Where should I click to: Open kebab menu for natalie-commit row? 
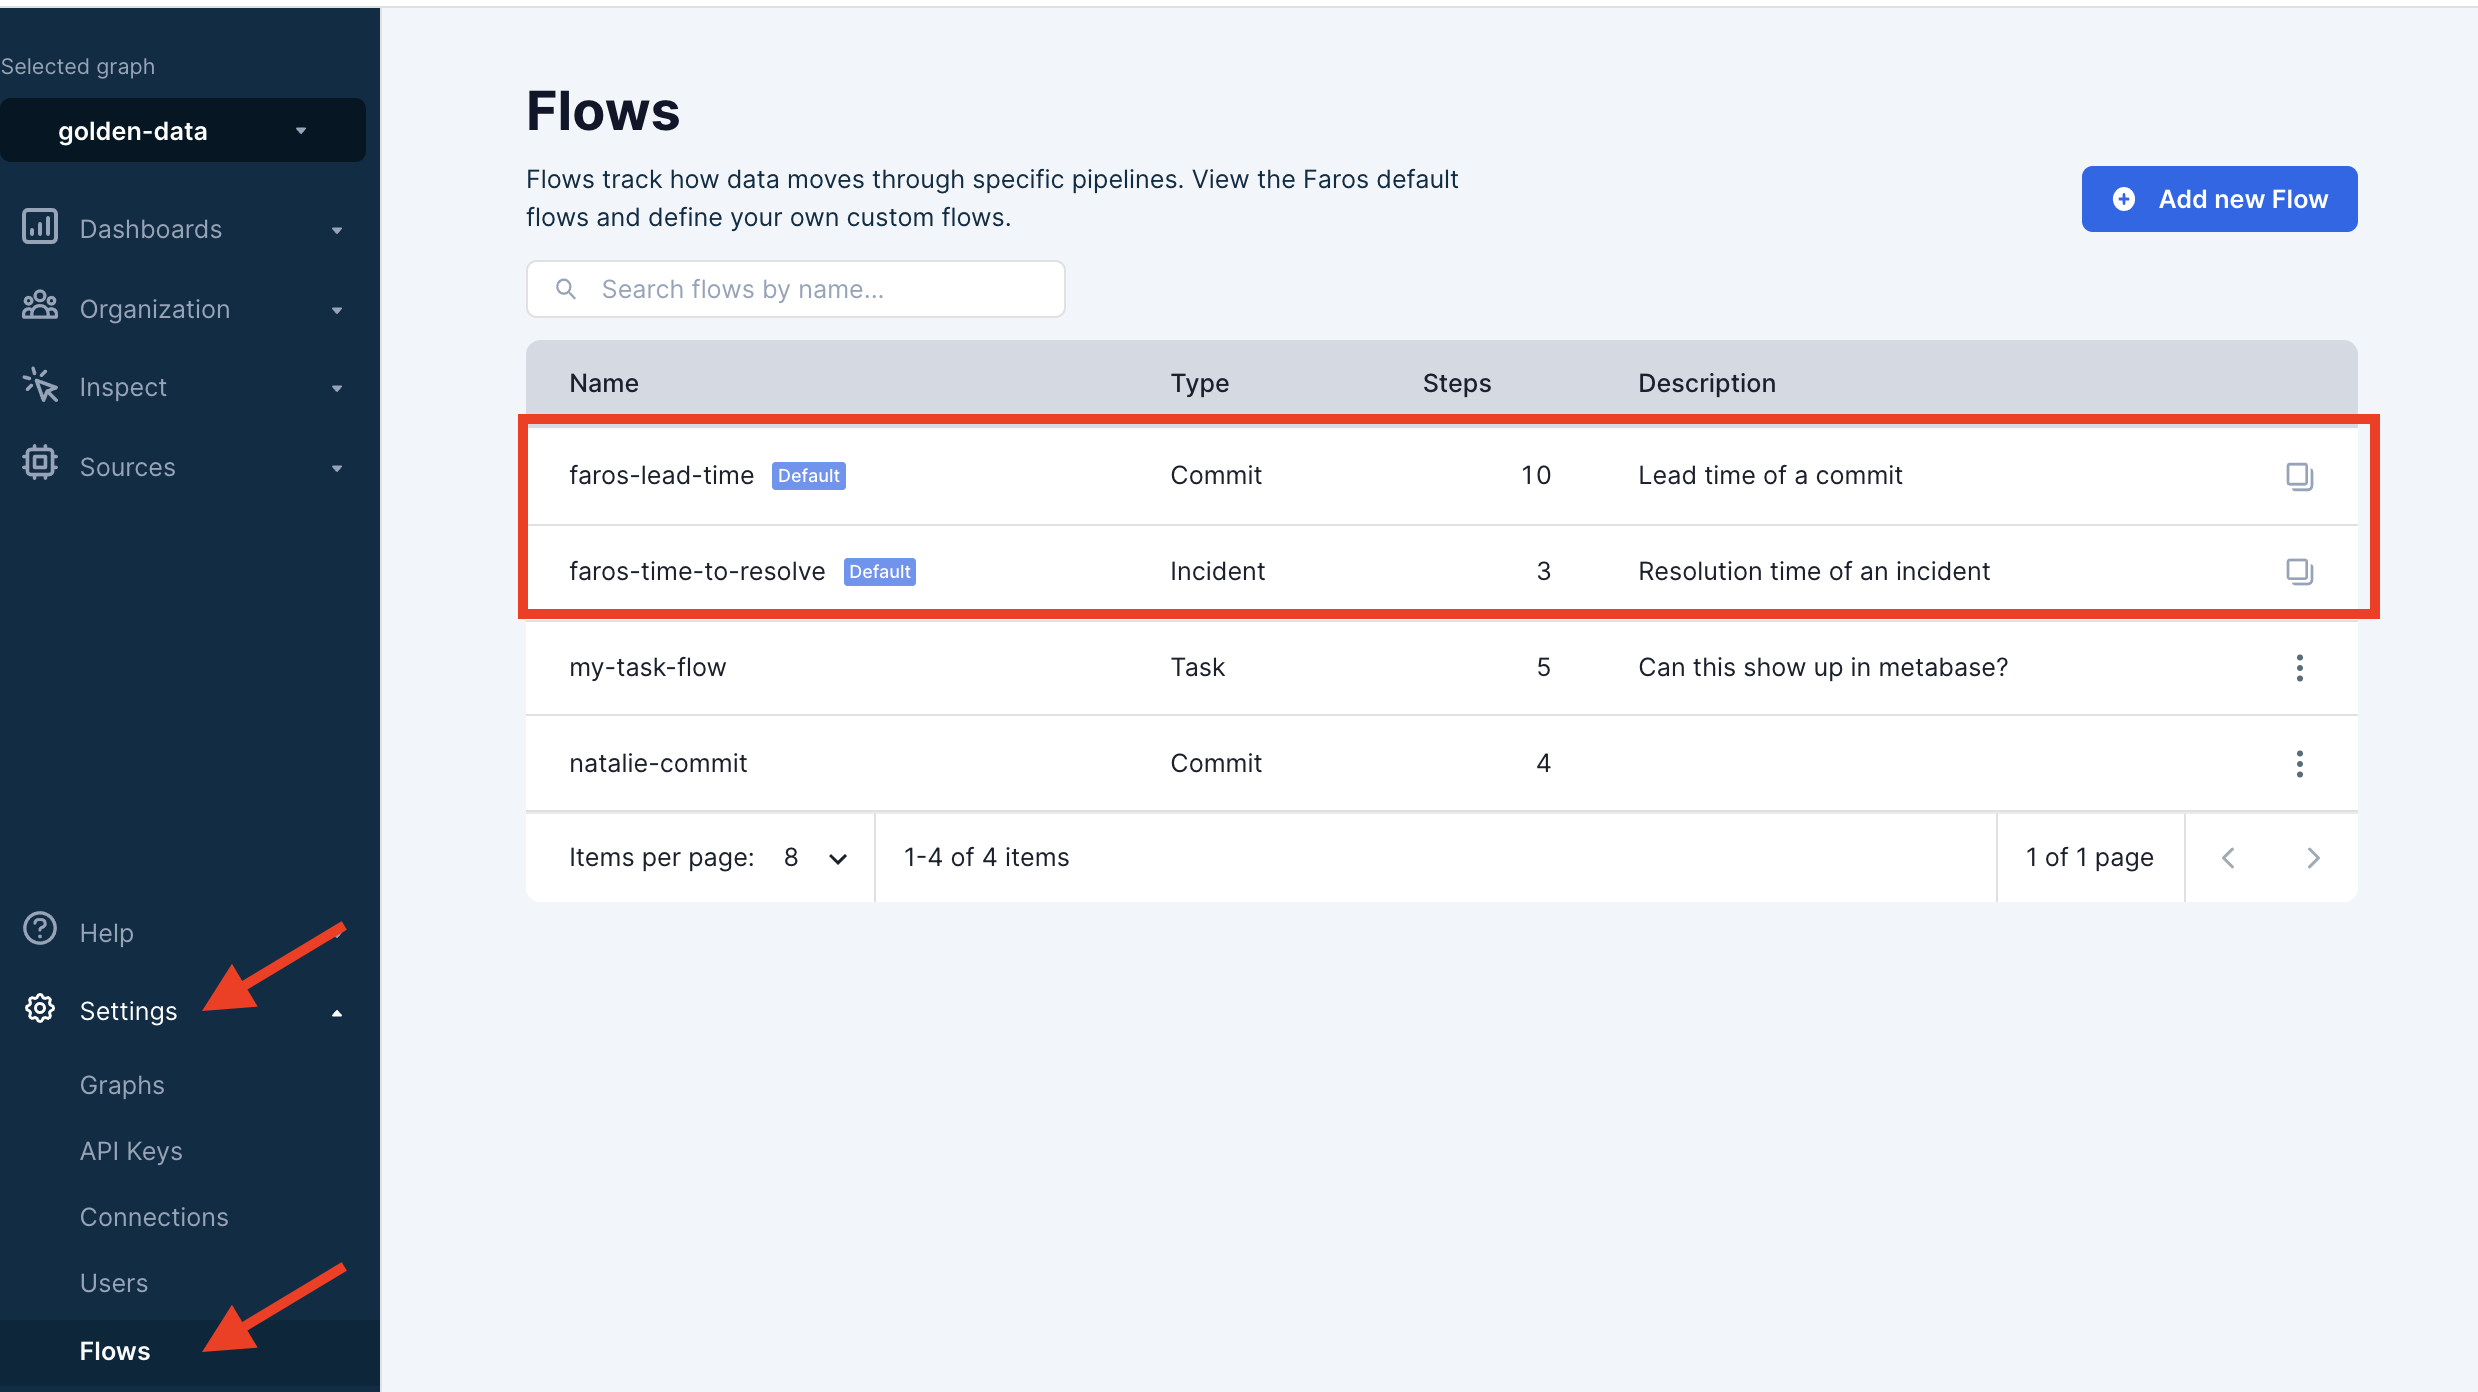2299,763
